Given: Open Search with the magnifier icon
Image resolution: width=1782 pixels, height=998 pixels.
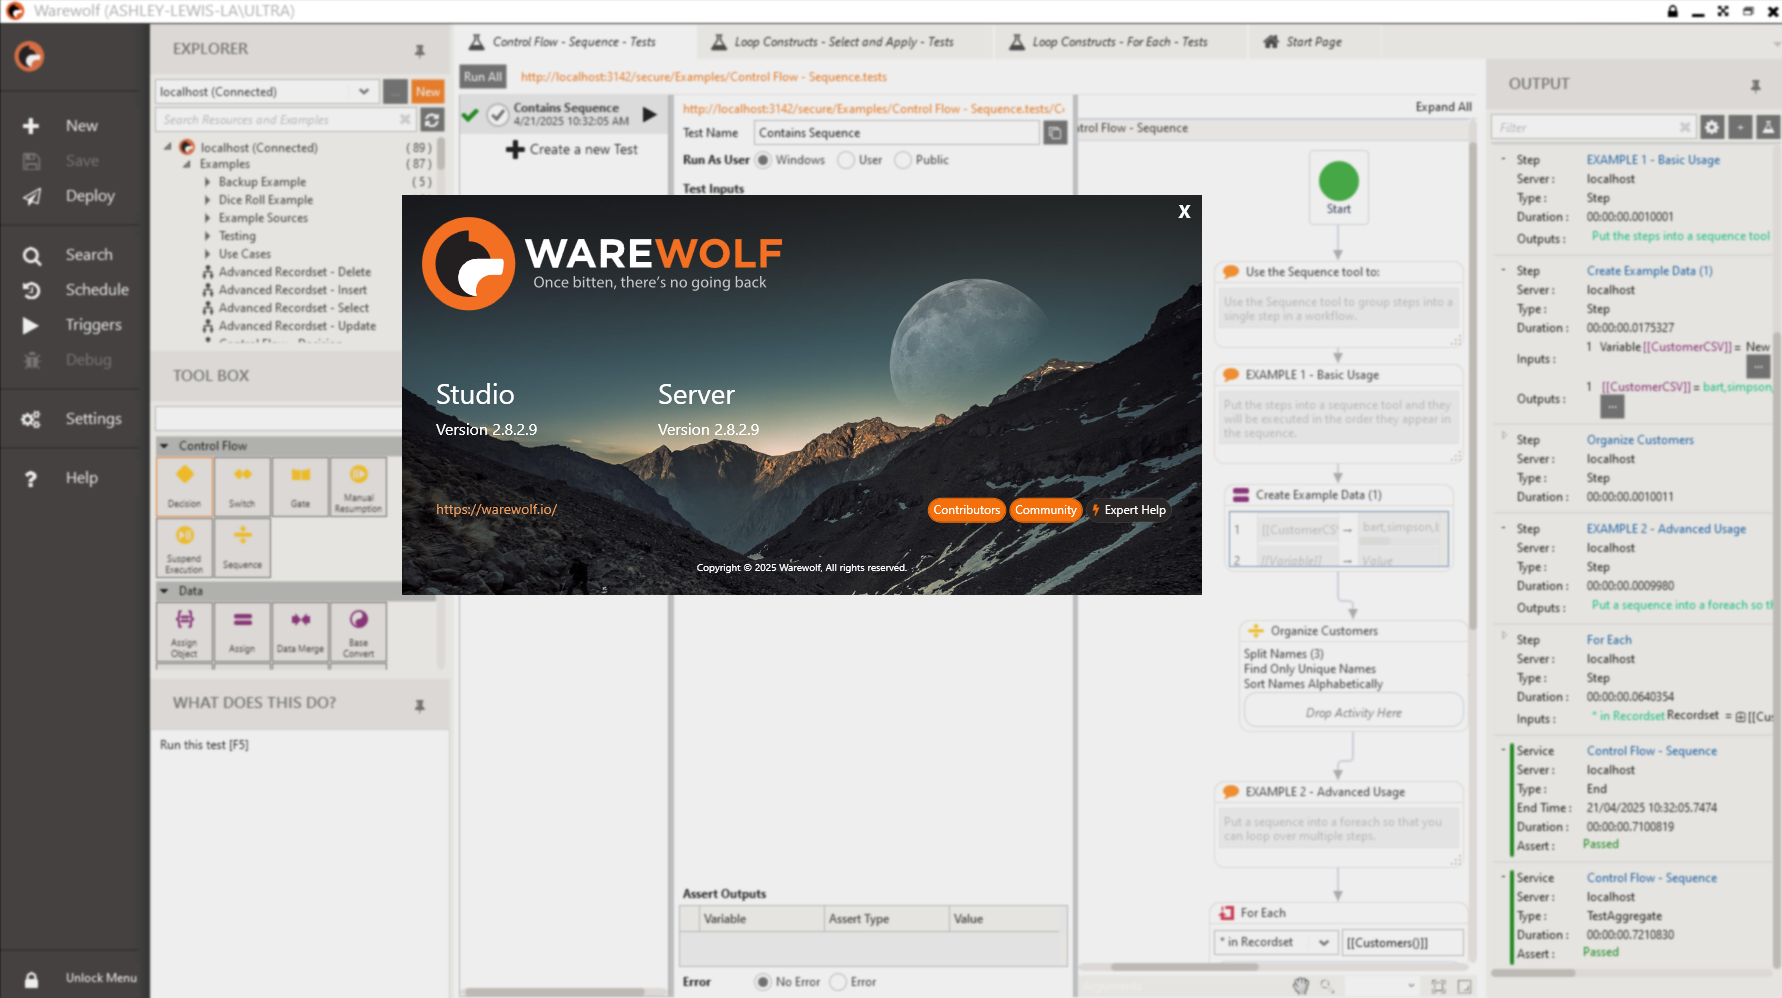Looking at the screenshot, I should [x=32, y=256].
